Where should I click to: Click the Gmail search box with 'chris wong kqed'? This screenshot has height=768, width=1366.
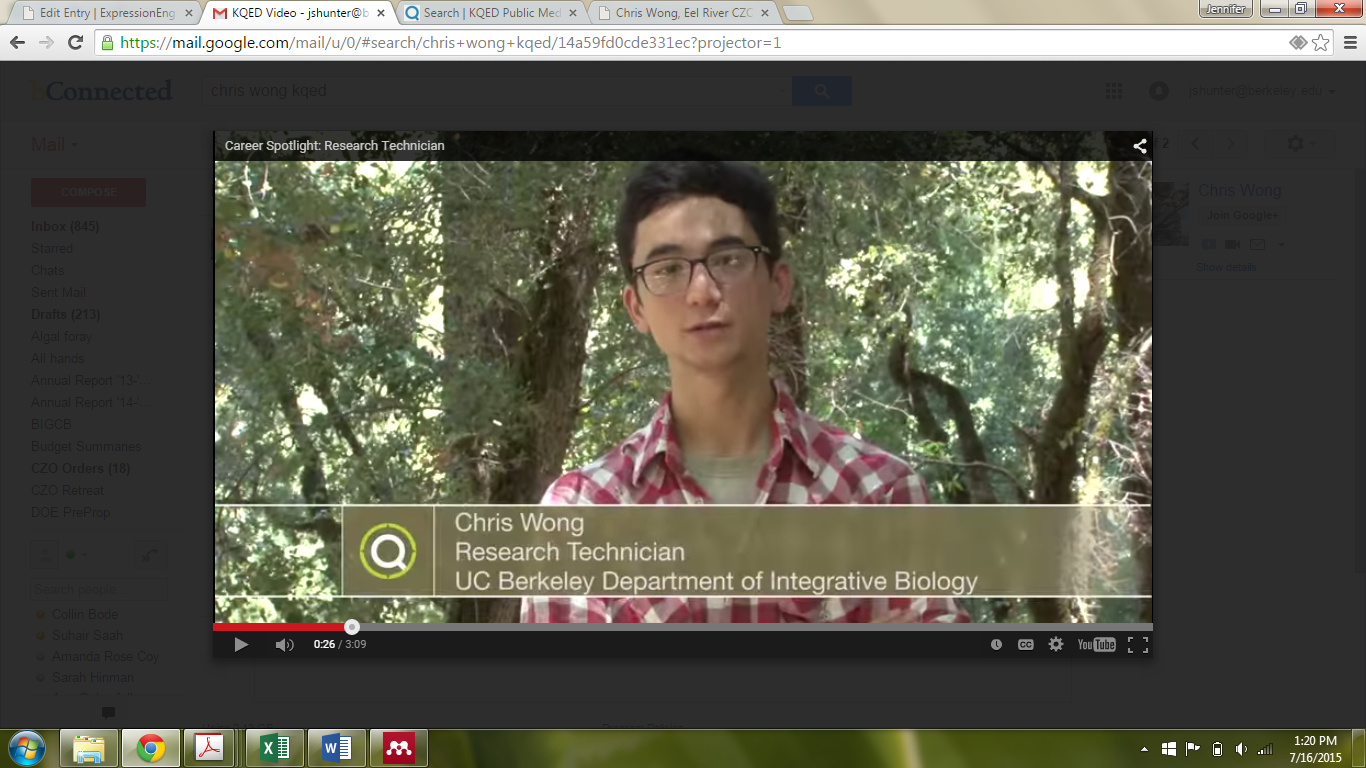(496, 91)
